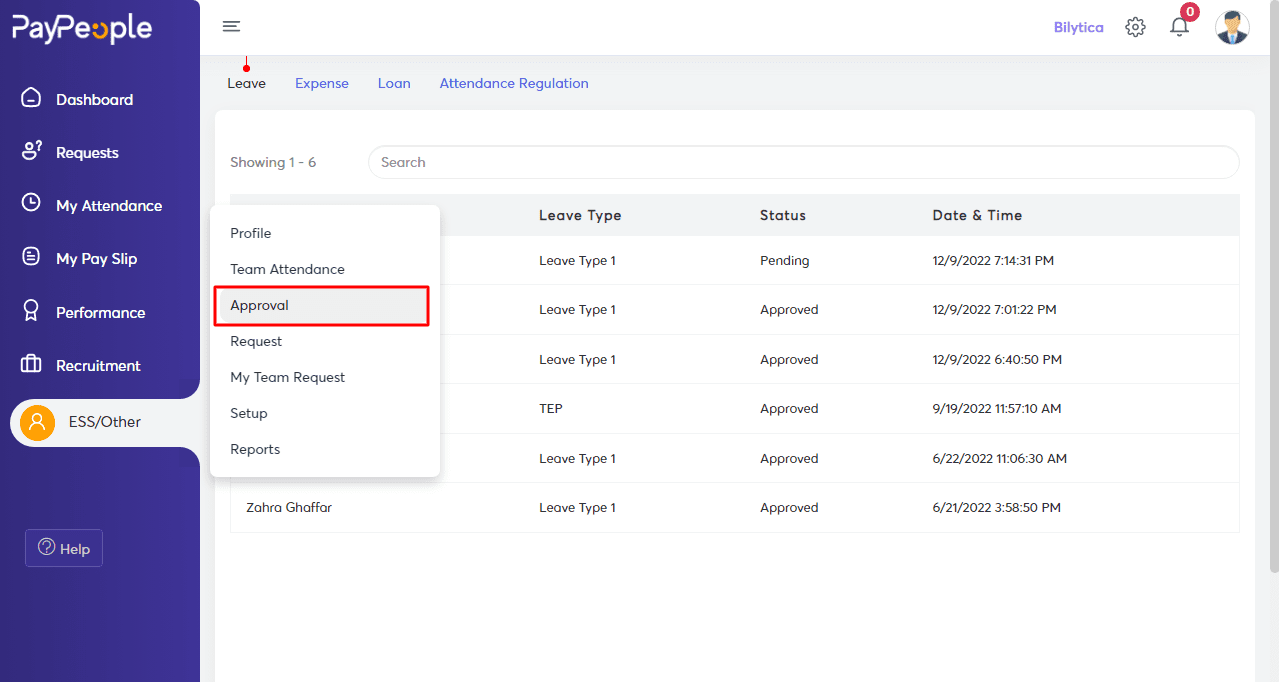Click the Bilytica company link
1279x682 pixels.
pyautogui.click(x=1079, y=27)
